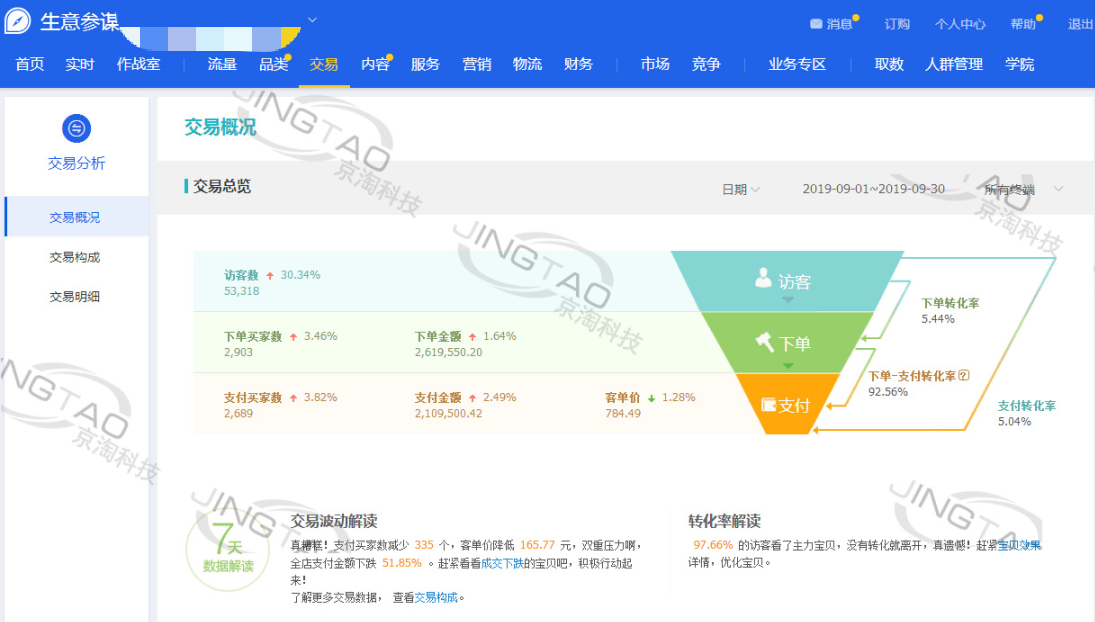Click the 个人中心 link
Screen dimensions: 1095x622
click(960, 24)
